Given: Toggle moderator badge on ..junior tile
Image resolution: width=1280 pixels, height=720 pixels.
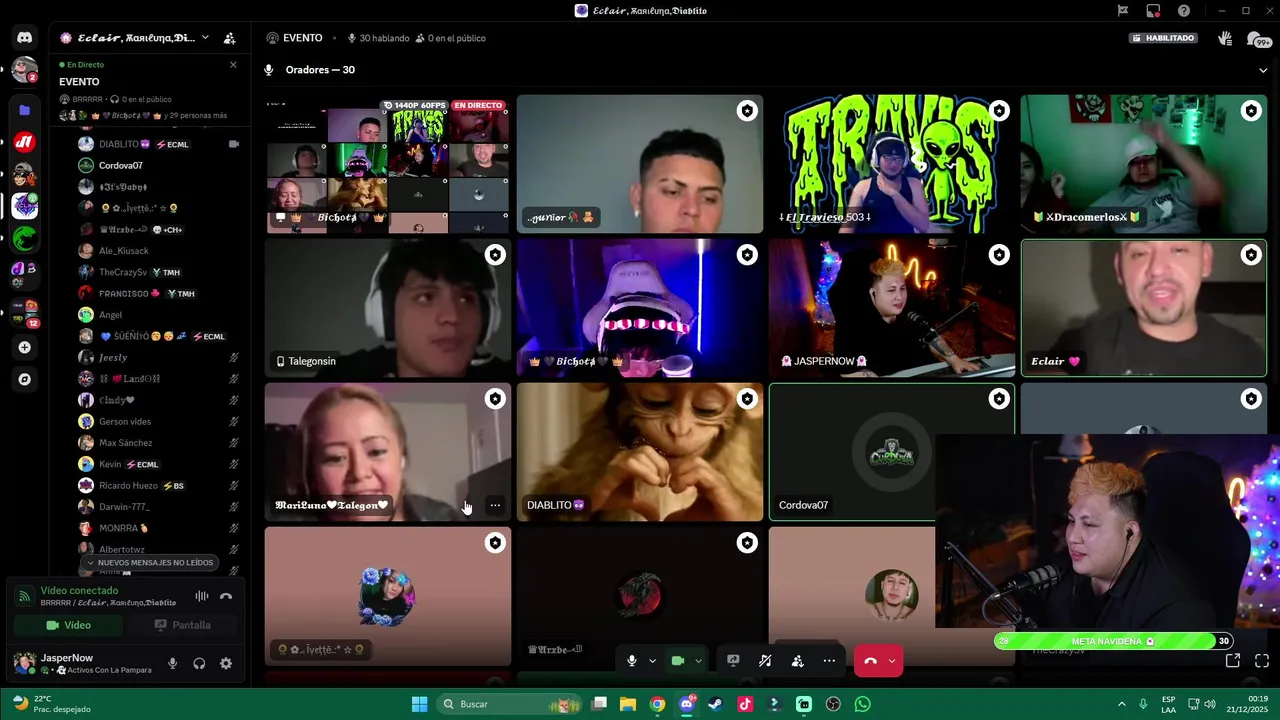Looking at the screenshot, I should [747, 111].
